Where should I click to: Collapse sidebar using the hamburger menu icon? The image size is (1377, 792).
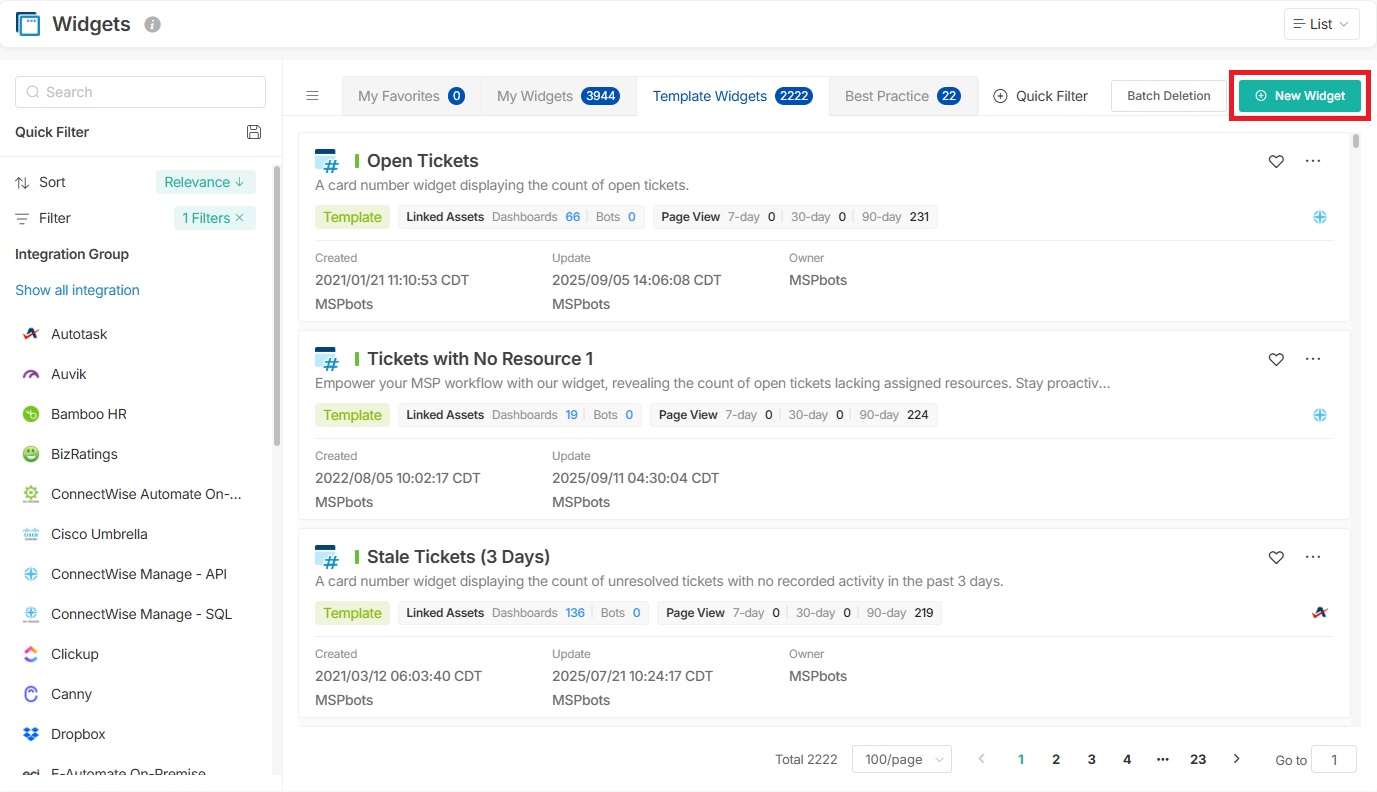(312, 96)
